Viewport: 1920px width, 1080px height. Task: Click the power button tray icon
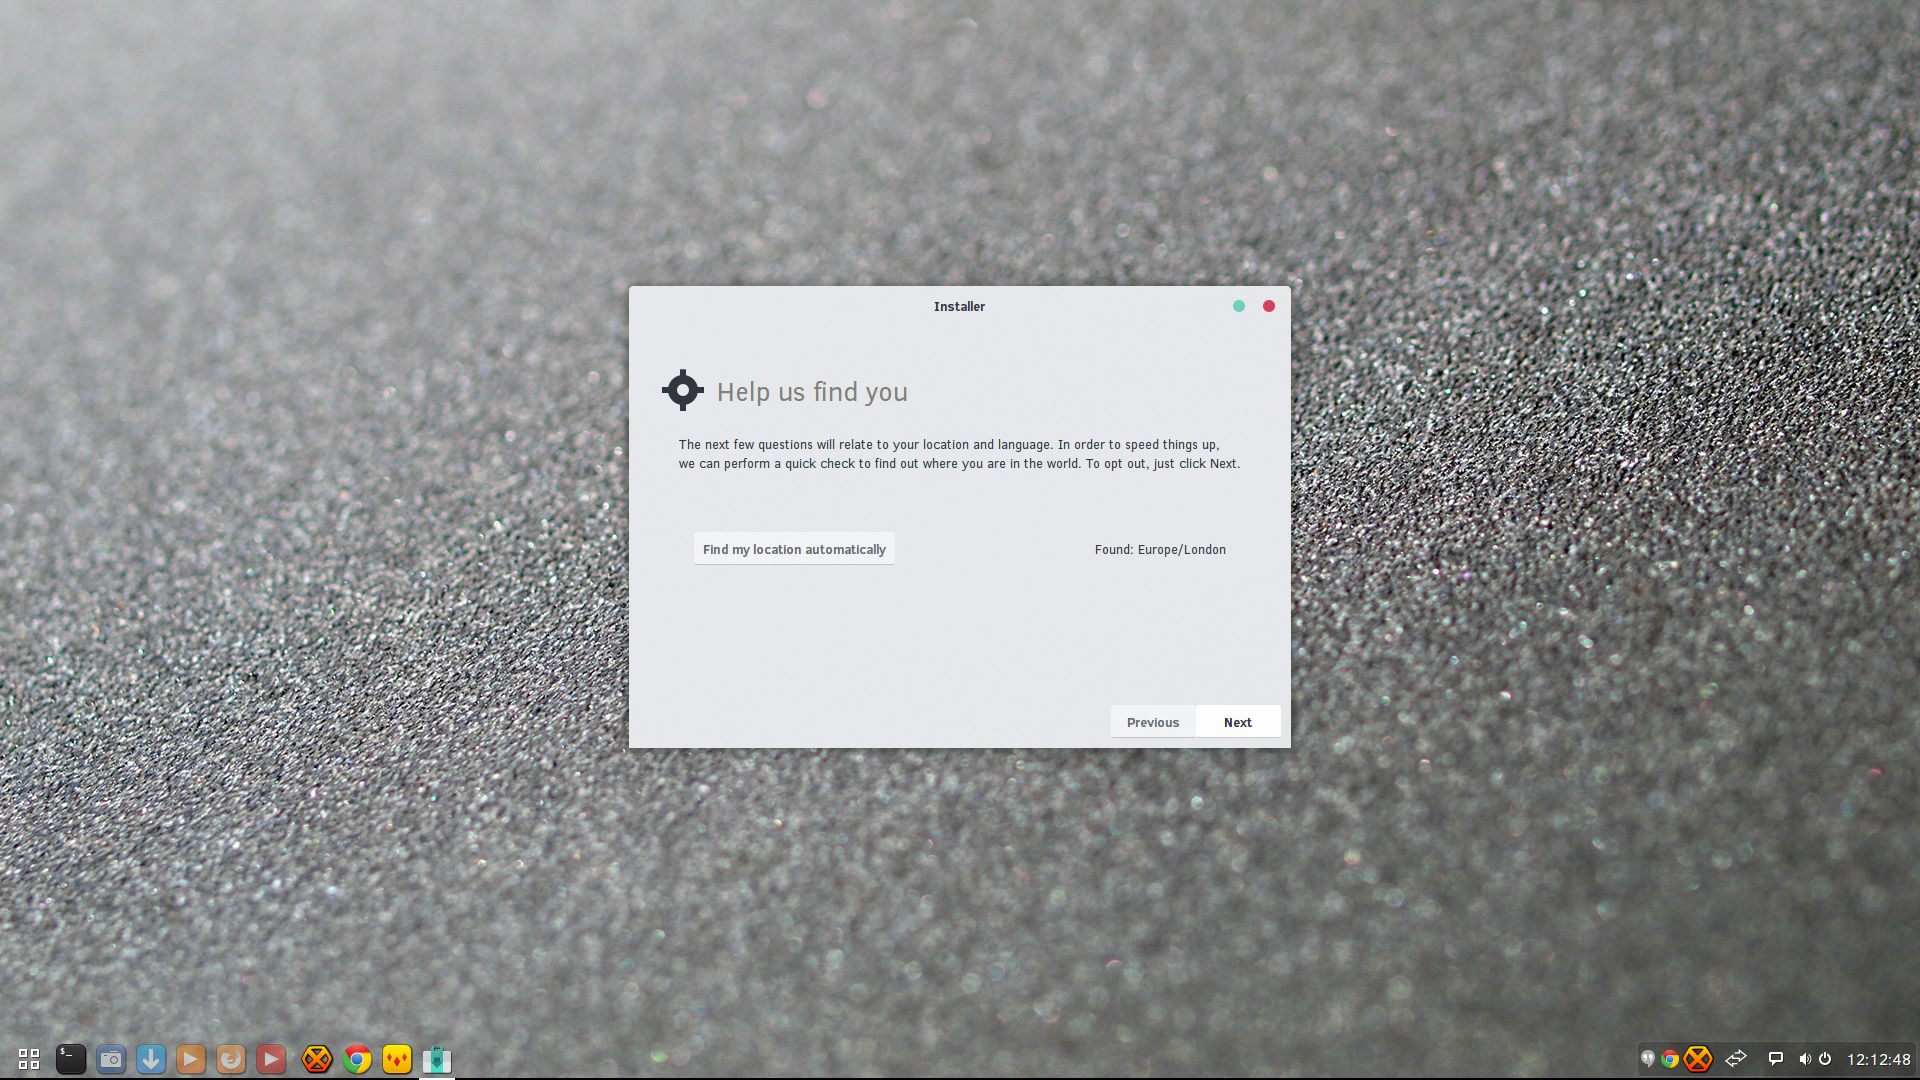1825,1058
